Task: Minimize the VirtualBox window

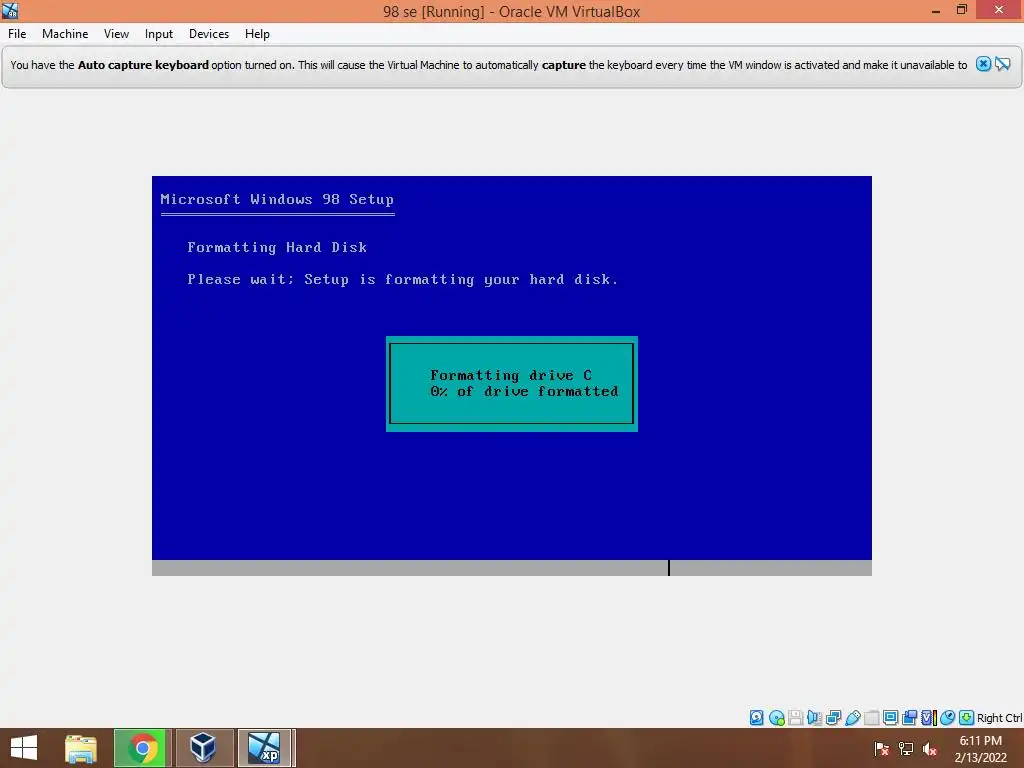Action: 936,10
